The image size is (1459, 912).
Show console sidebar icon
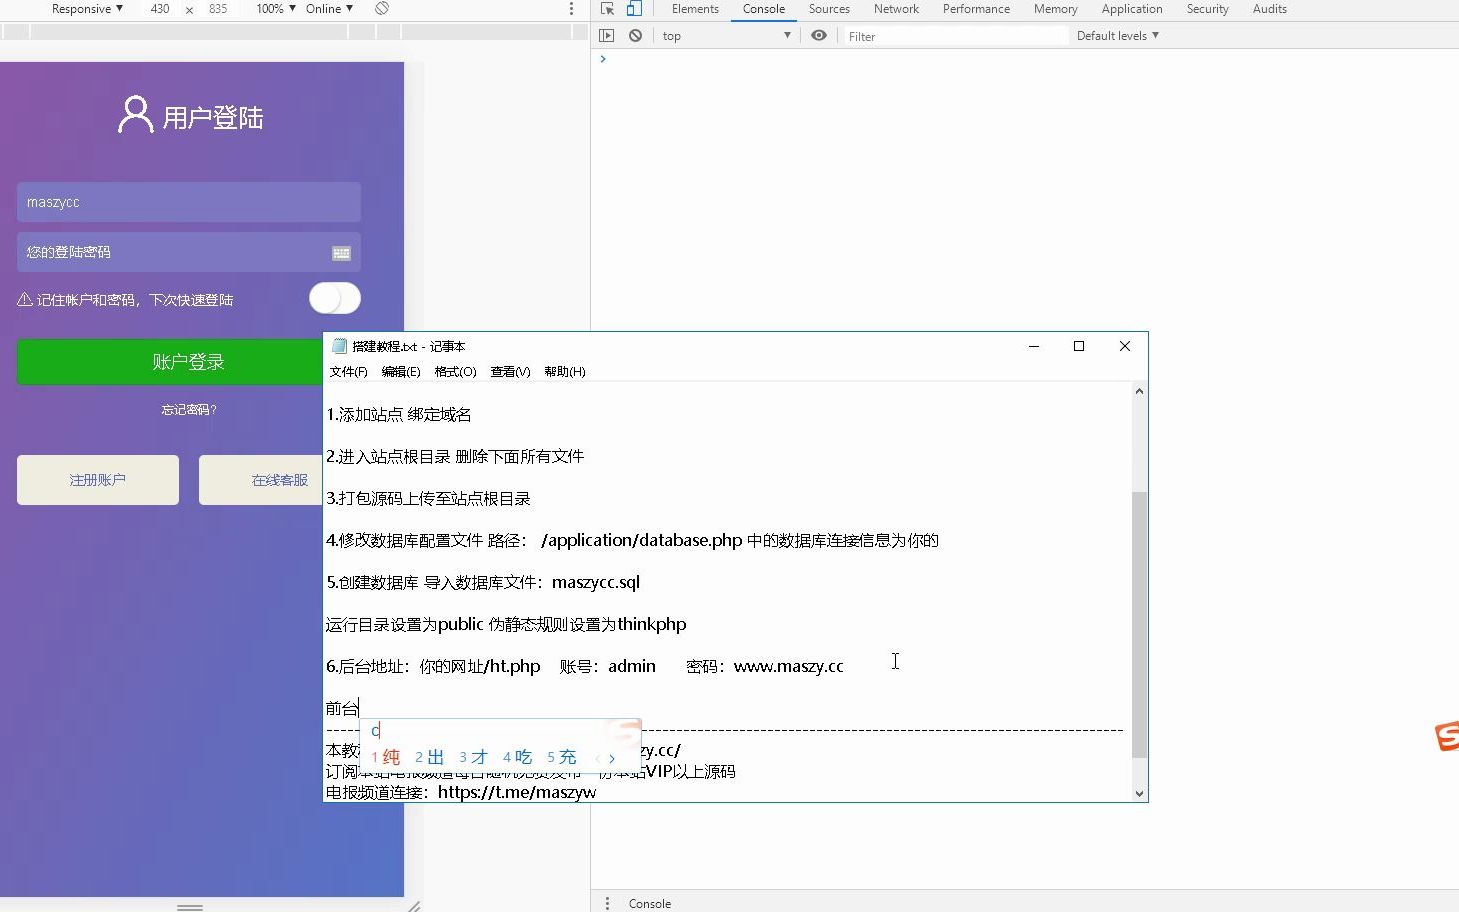tap(607, 36)
